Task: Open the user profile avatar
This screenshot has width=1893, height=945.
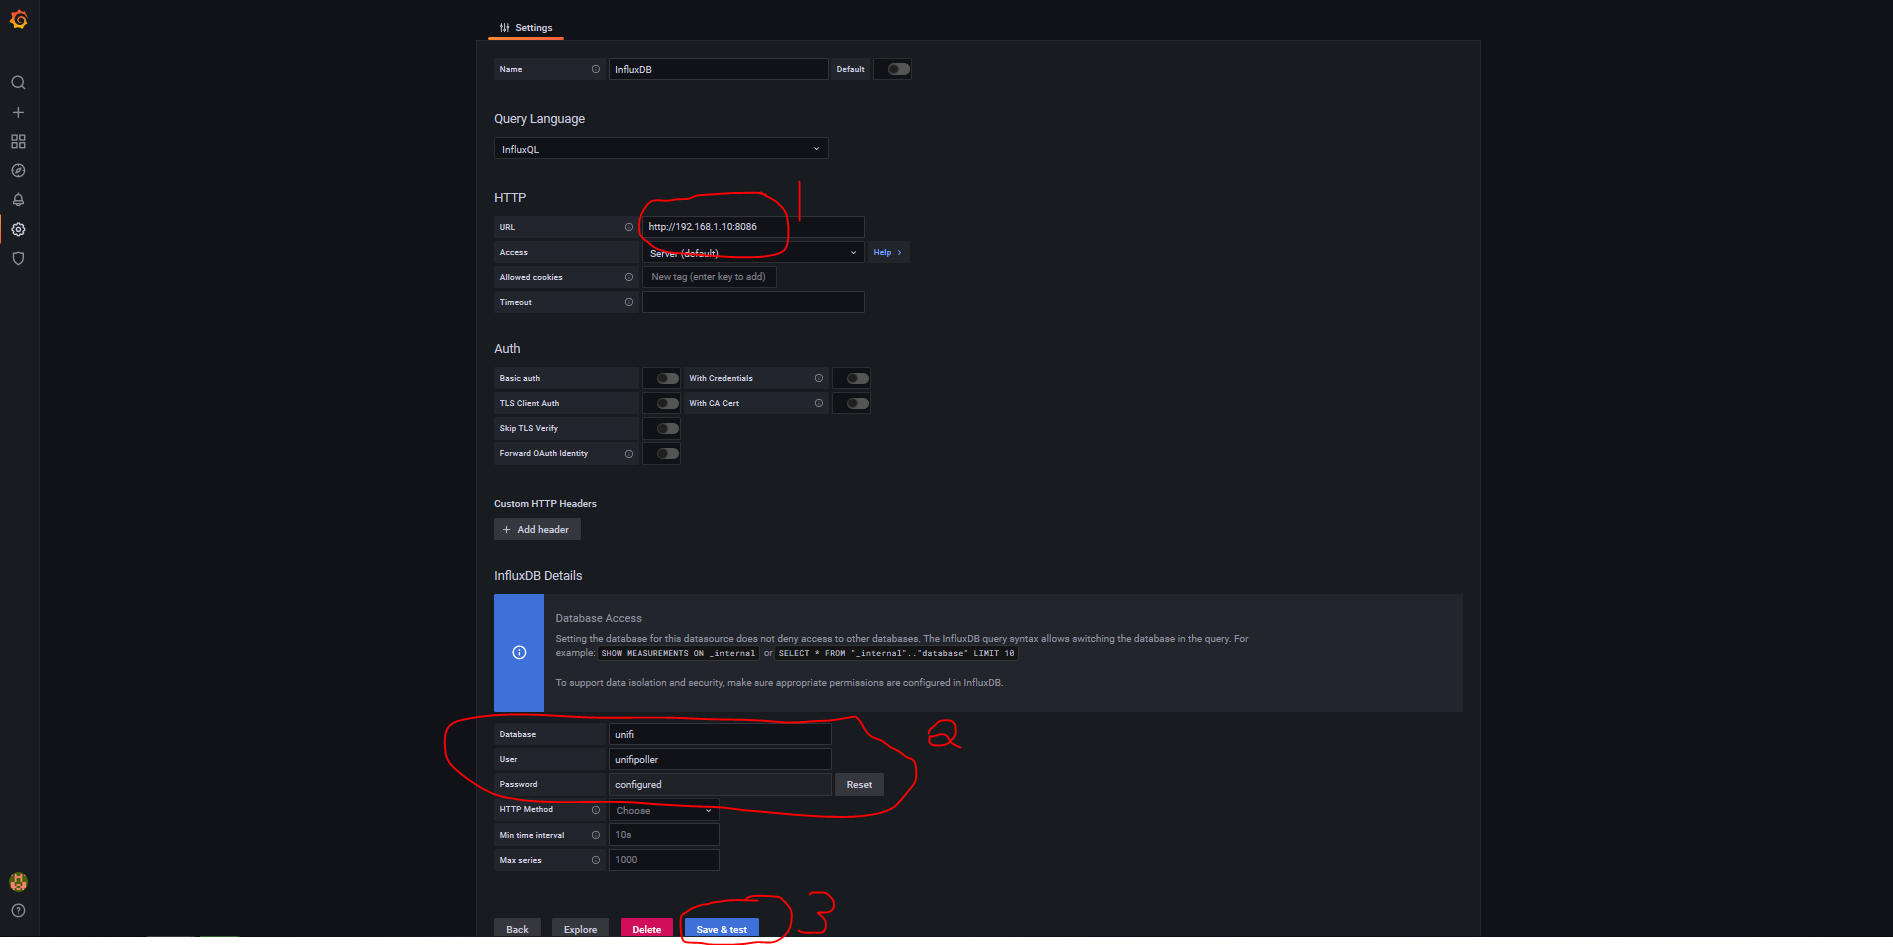Action: coord(18,882)
